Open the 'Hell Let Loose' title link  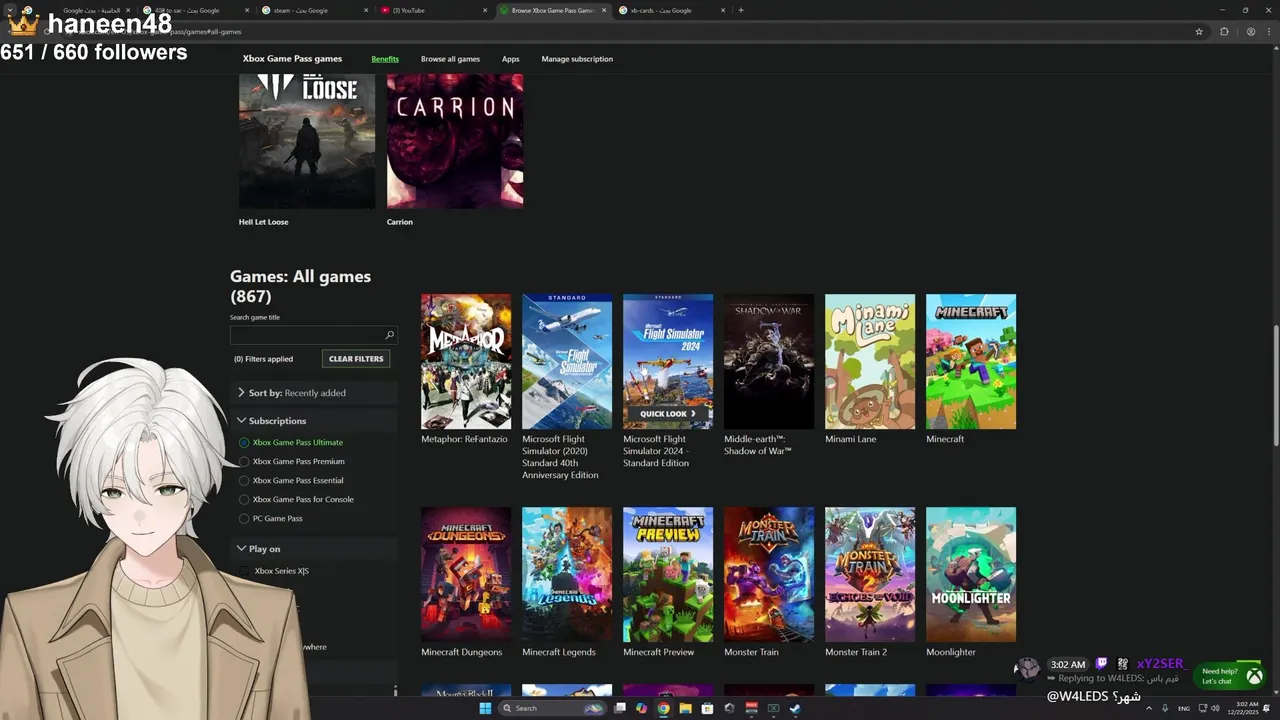click(263, 222)
